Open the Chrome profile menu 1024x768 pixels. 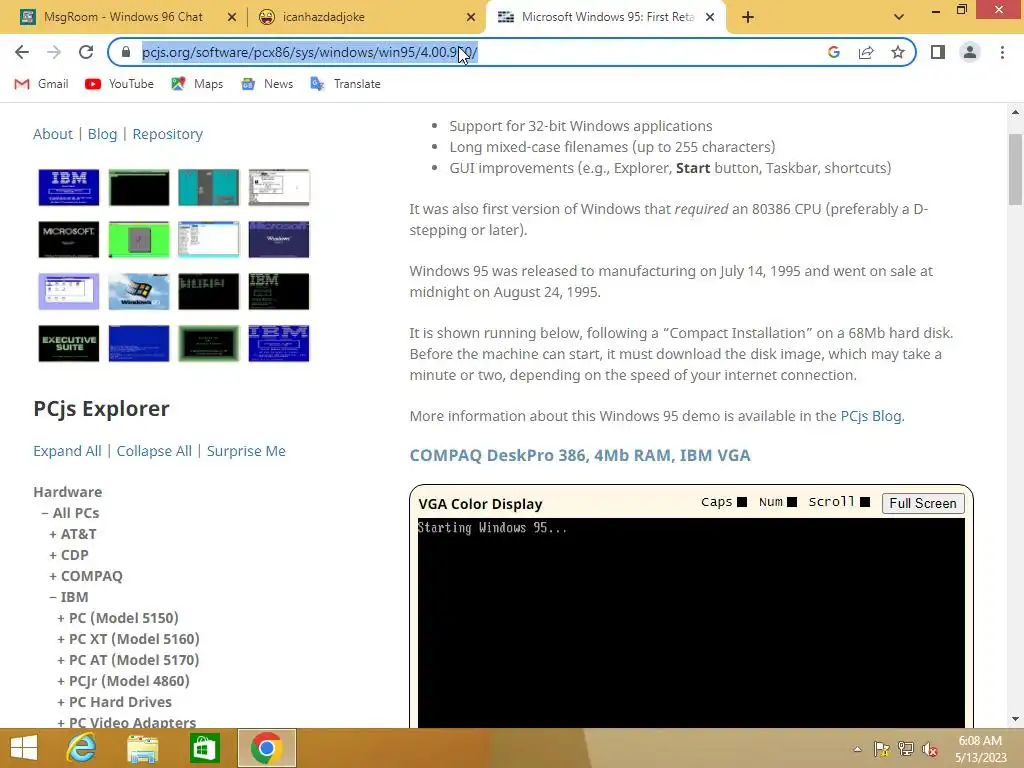[x=970, y=52]
